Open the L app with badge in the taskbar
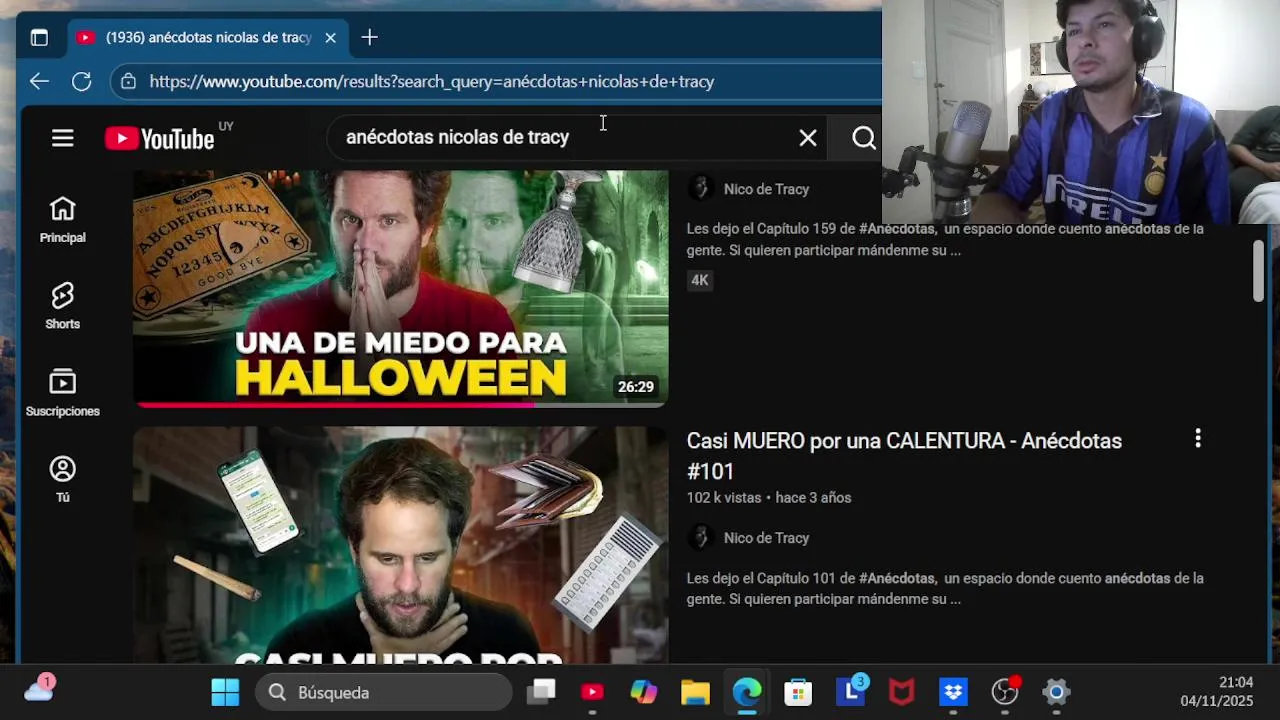 click(851, 692)
